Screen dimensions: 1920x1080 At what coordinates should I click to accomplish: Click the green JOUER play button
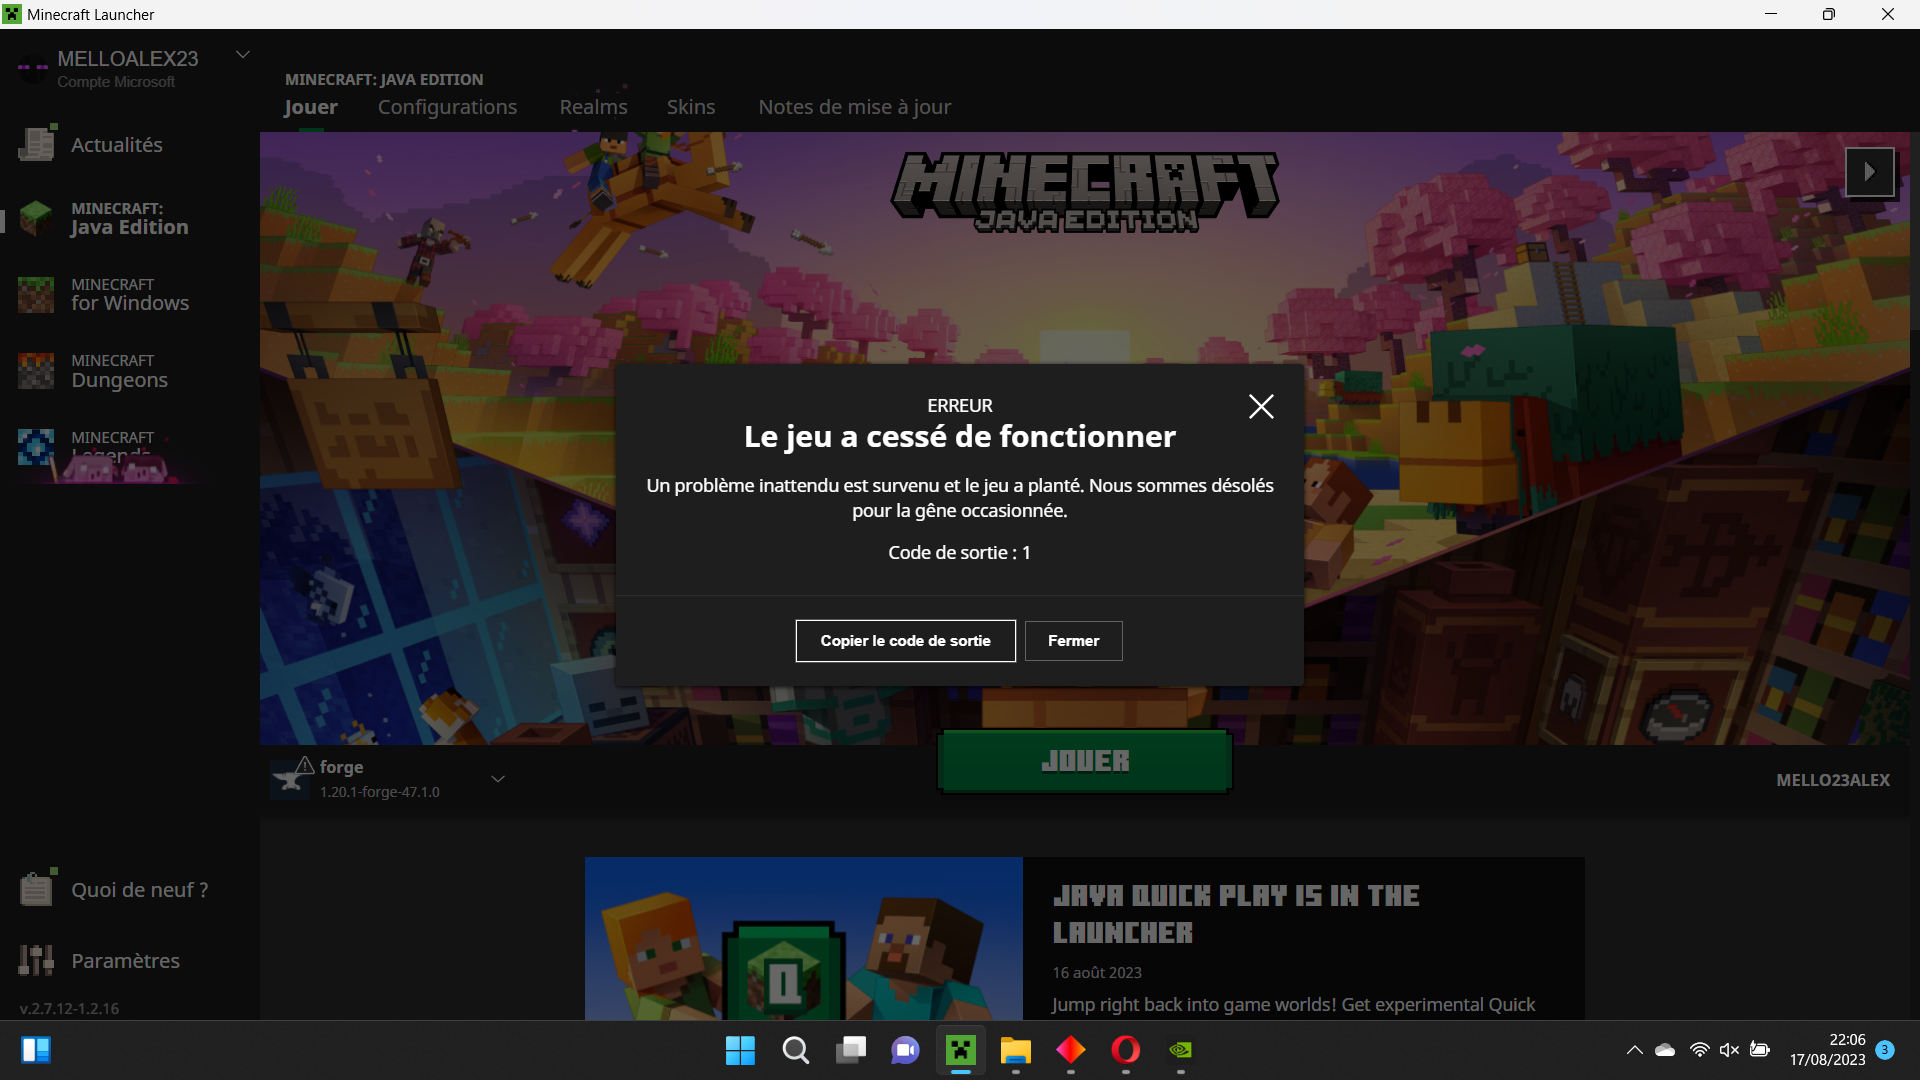1085,761
